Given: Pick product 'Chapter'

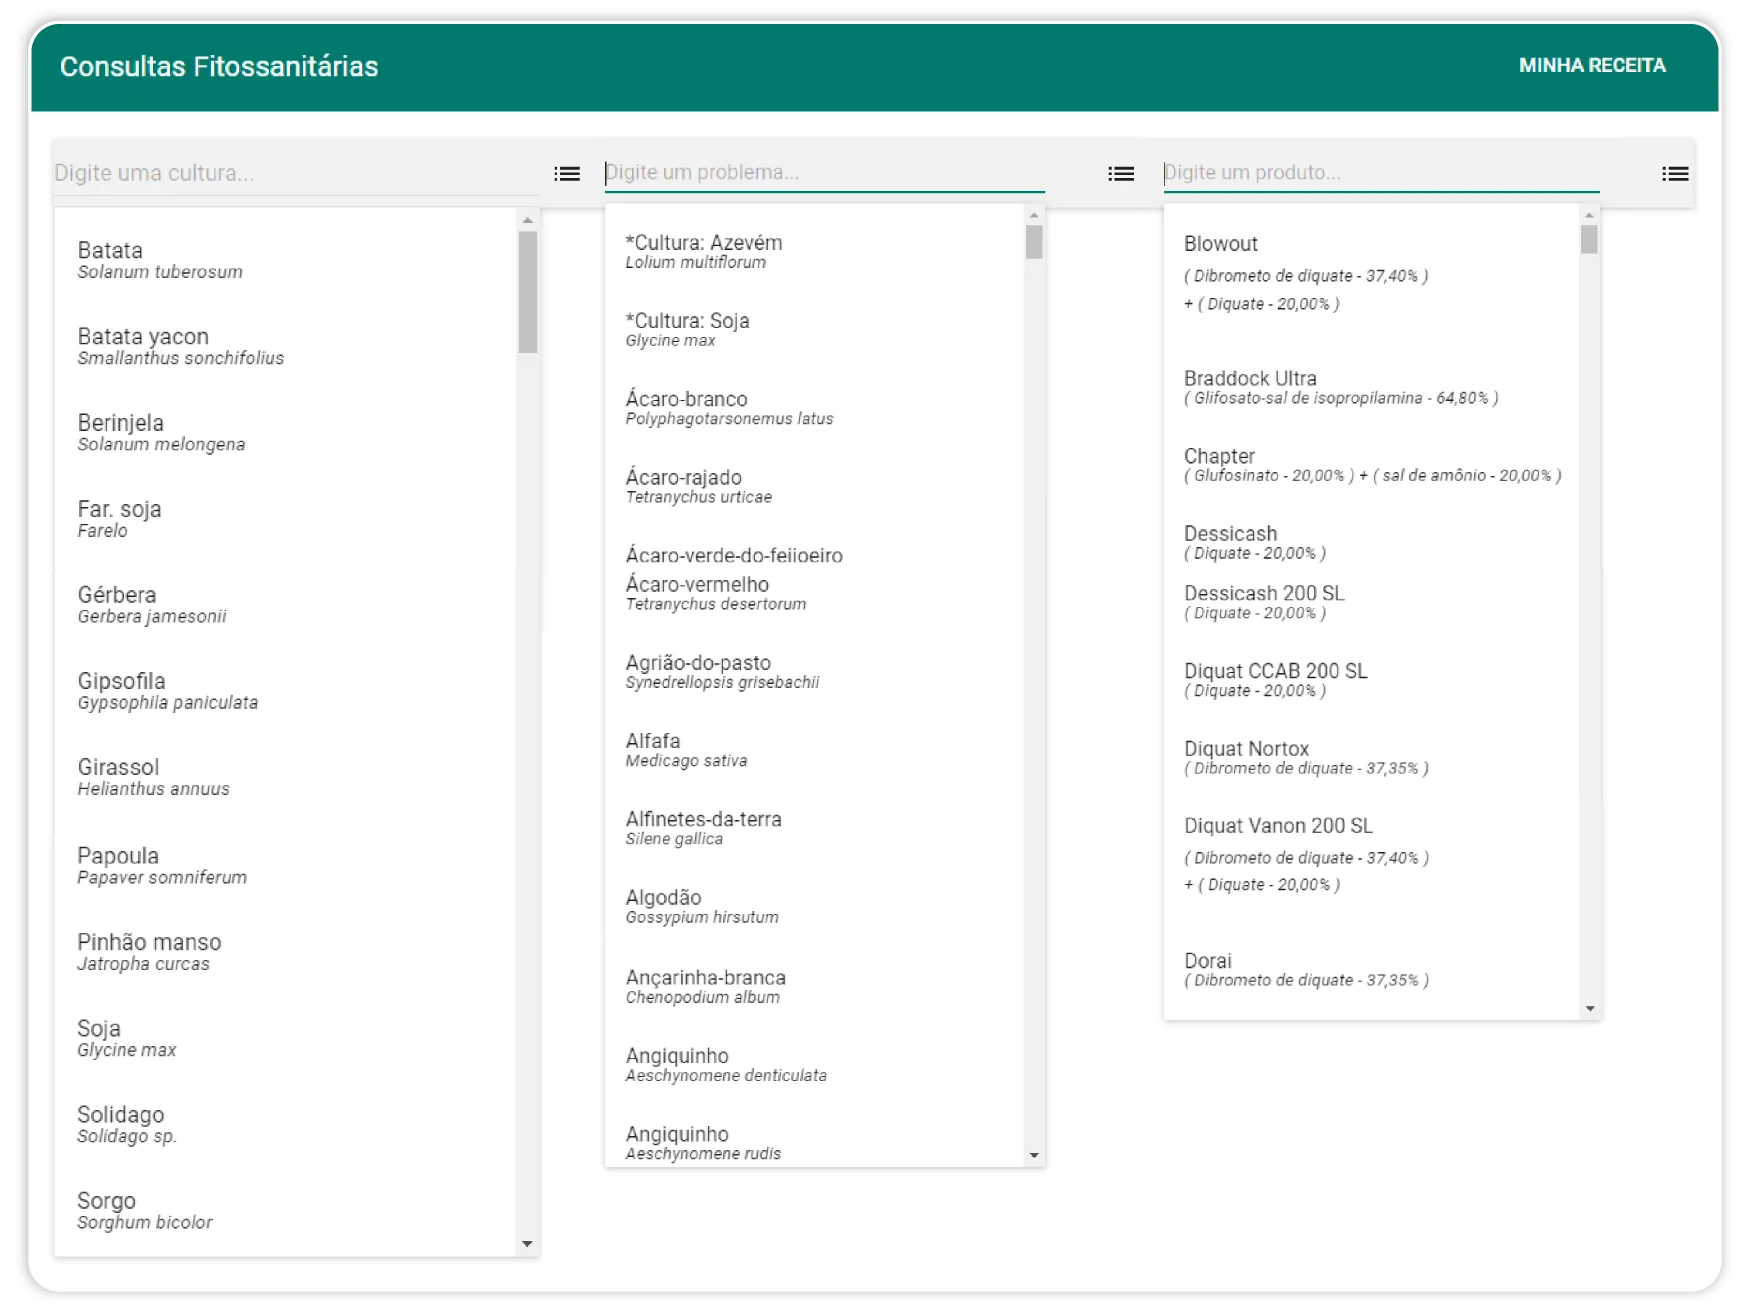Looking at the screenshot, I should coord(1372,465).
